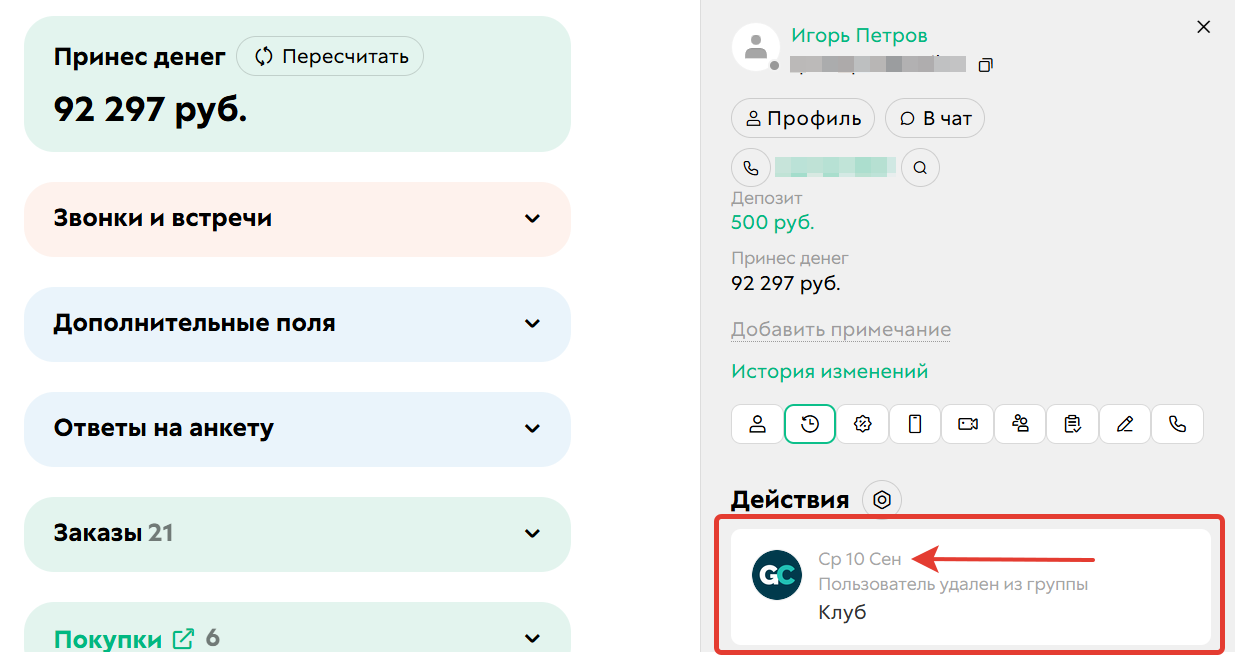Open the history clock icon tab

click(810, 424)
